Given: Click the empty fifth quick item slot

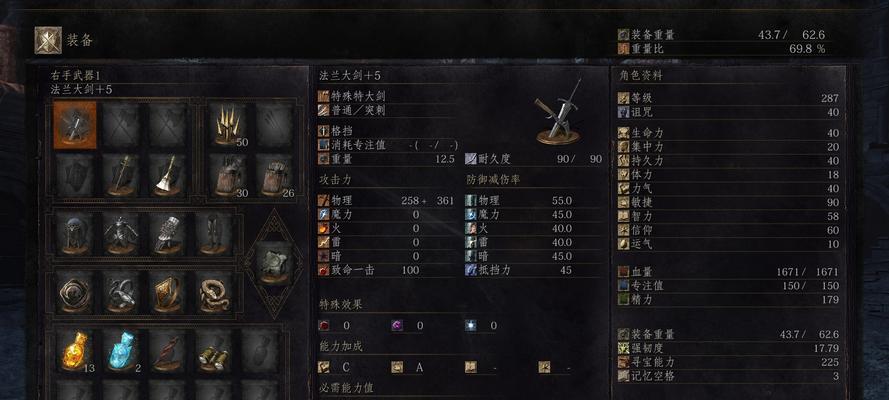Looking at the screenshot, I should coord(260,351).
